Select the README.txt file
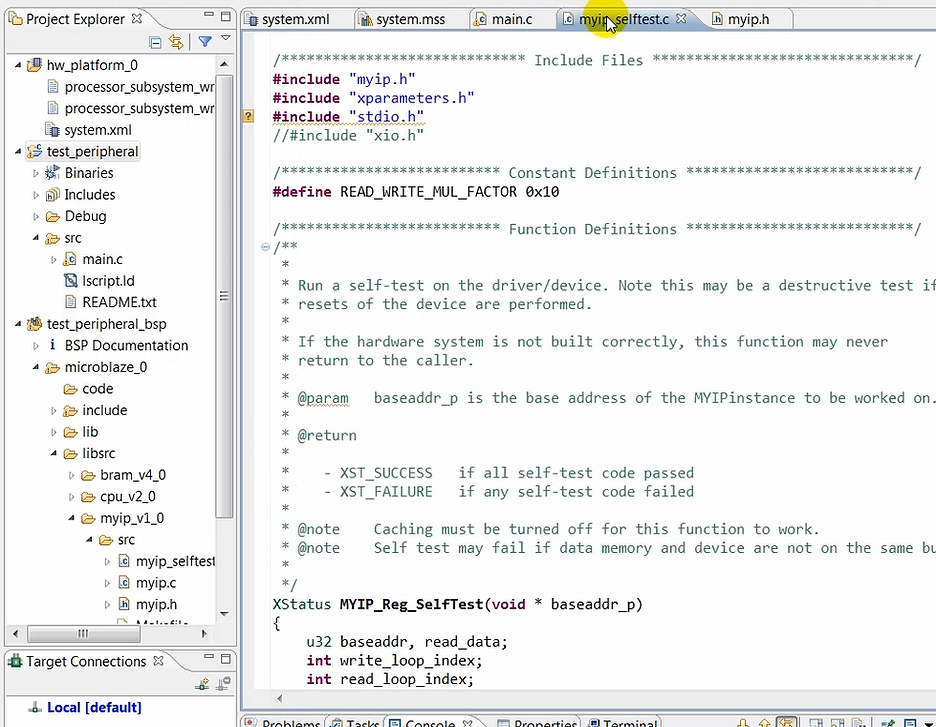936x727 pixels. click(x=122, y=302)
